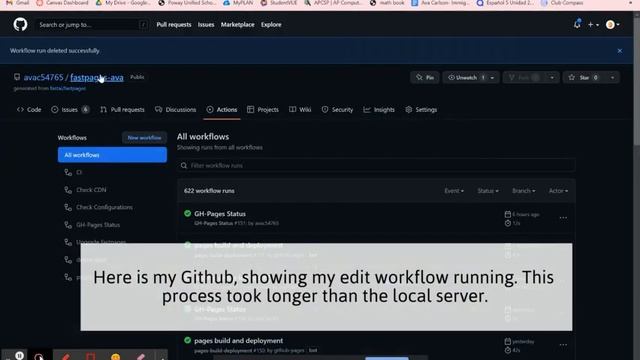Switch to the Actions tab

[222, 109]
